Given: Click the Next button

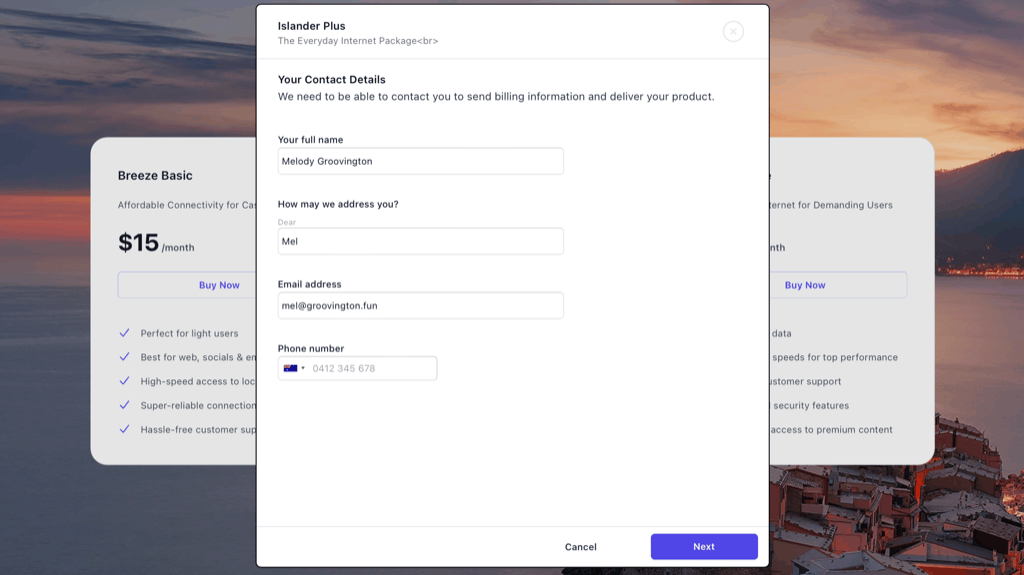Looking at the screenshot, I should point(704,546).
